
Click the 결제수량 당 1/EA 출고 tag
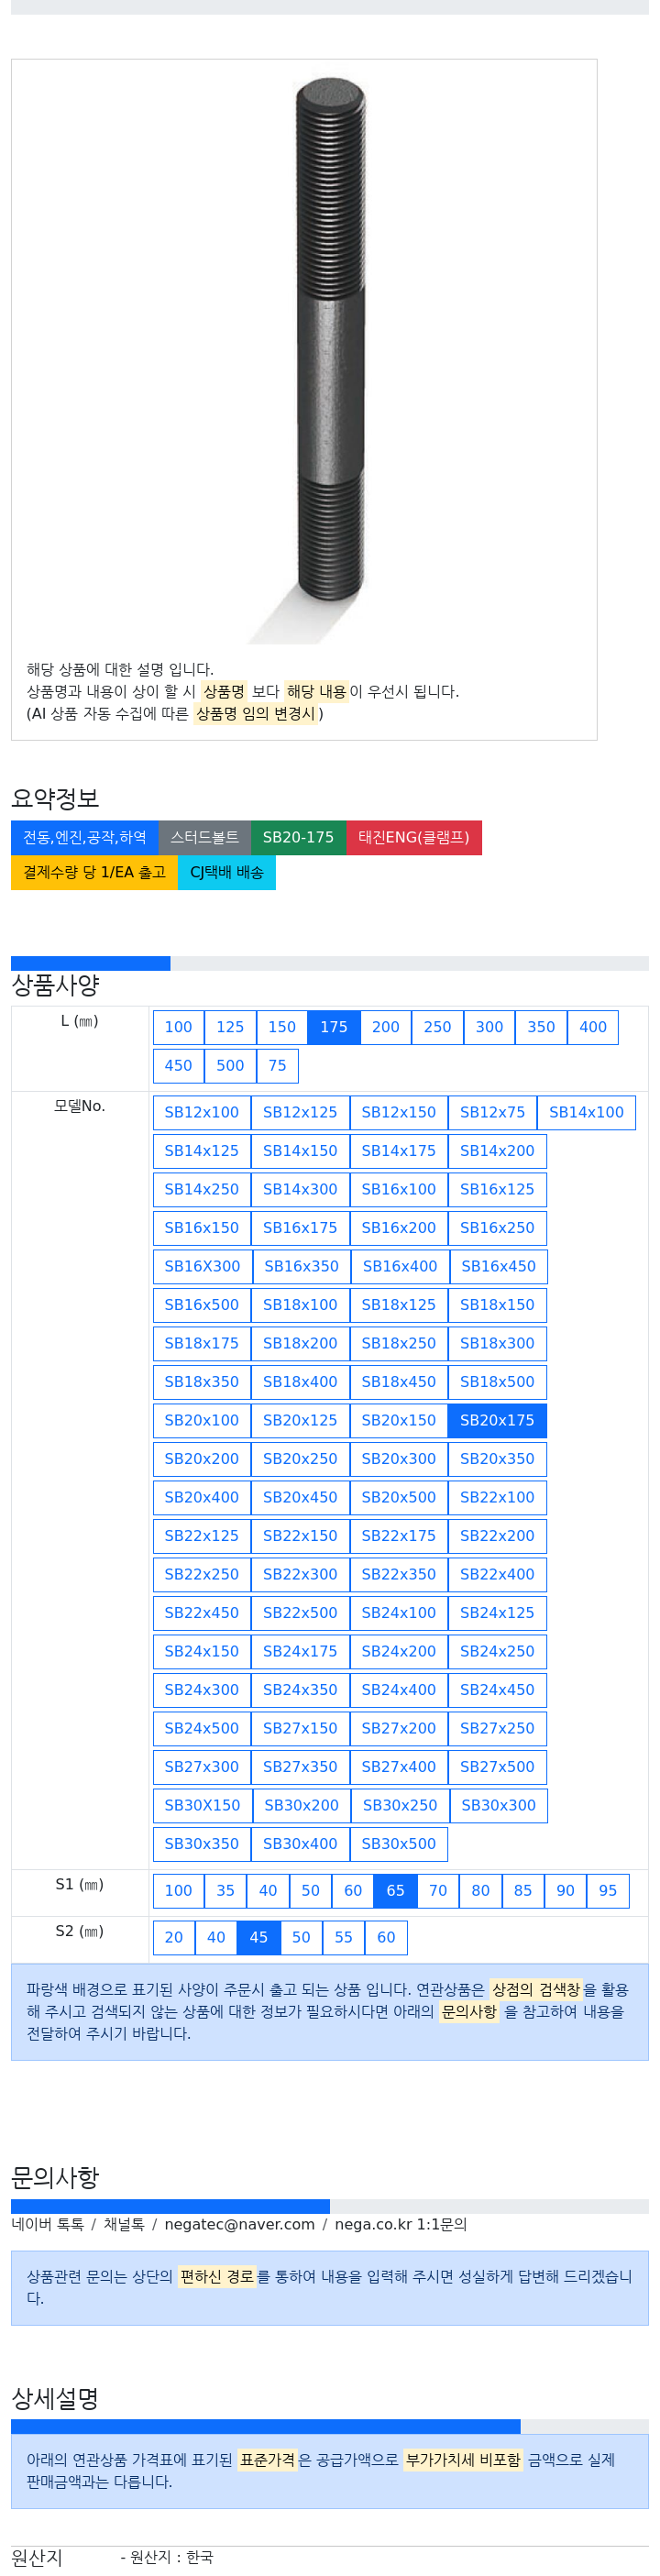click(x=94, y=872)
